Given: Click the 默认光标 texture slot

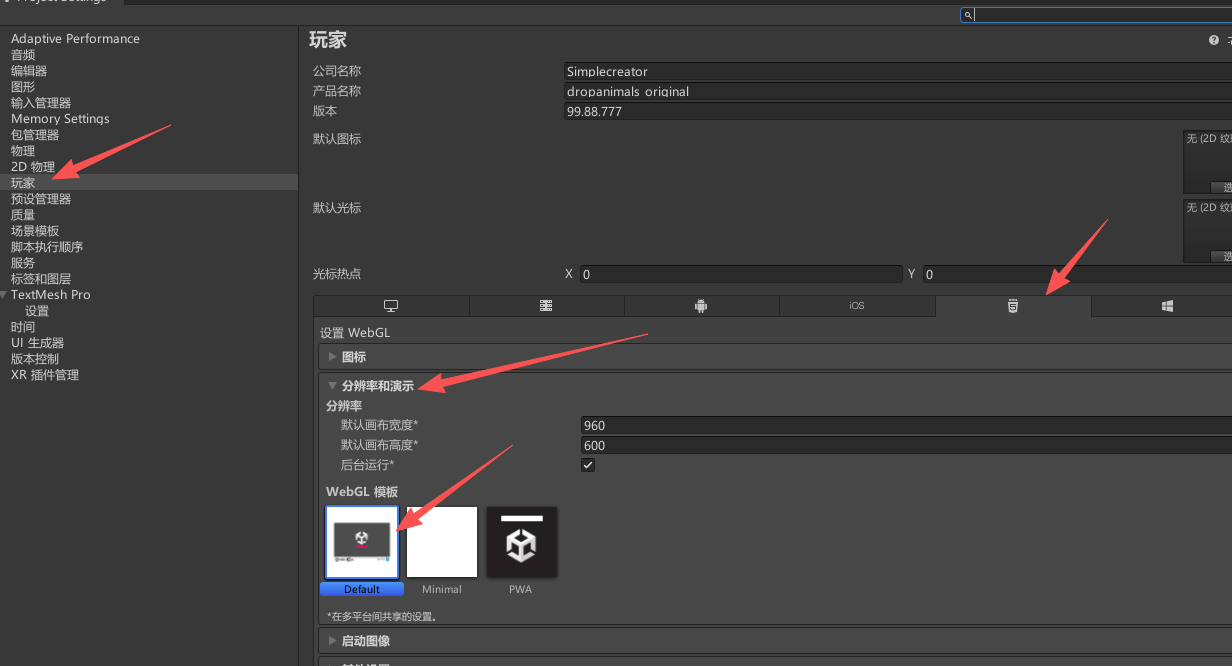Looking at the screenshot, I should point(1207,230).
